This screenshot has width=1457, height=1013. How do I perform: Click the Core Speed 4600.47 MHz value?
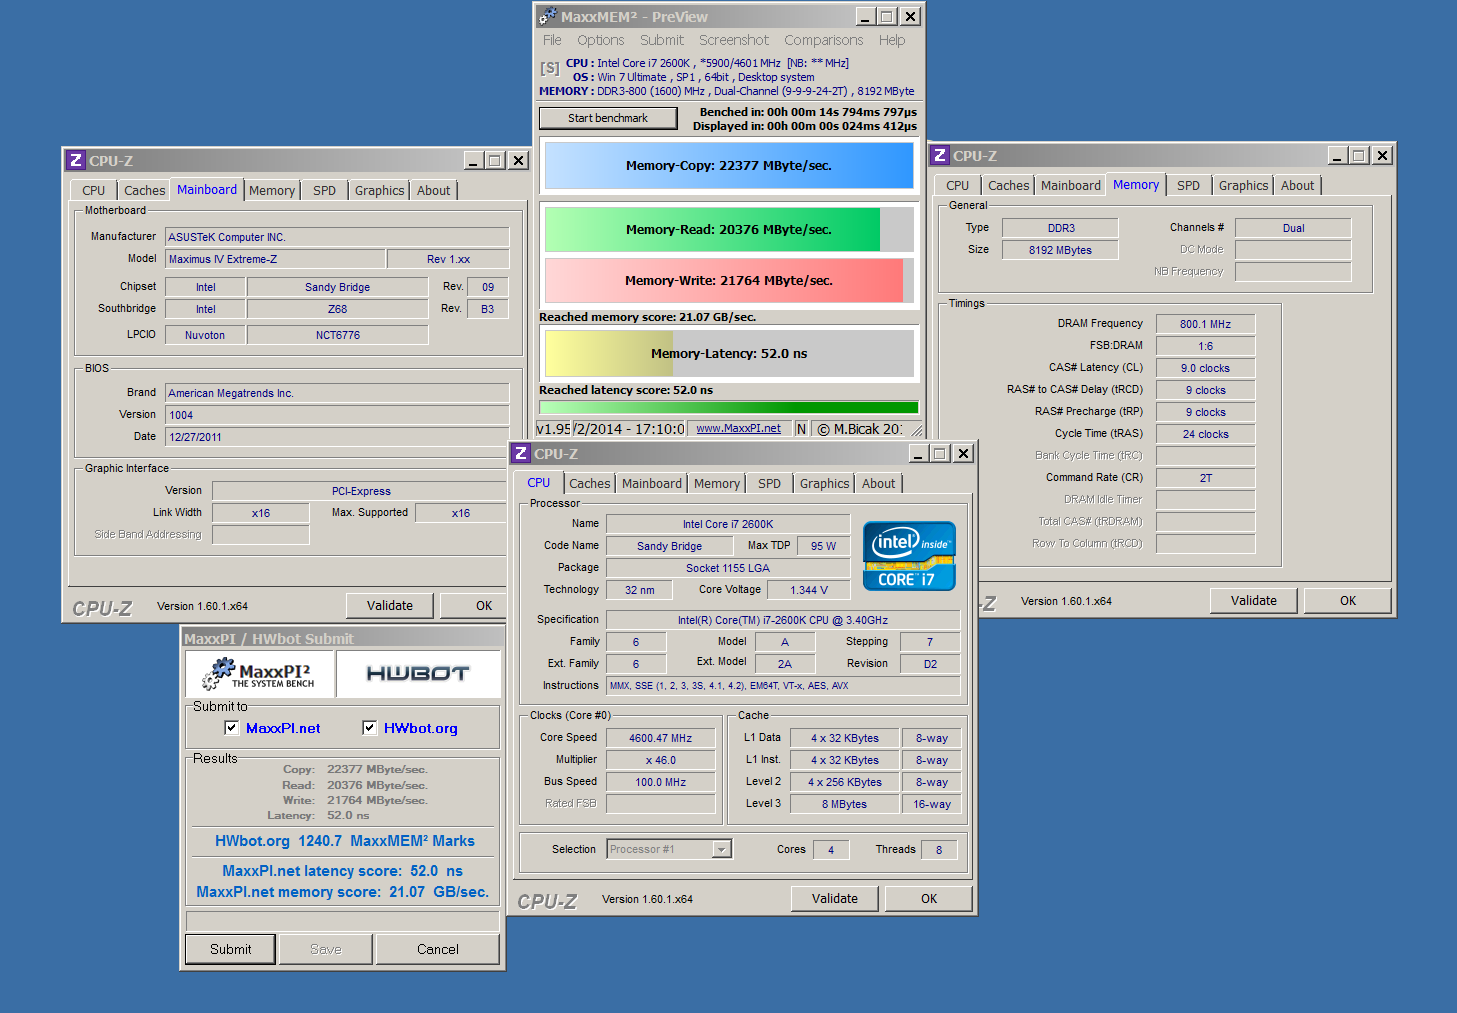(x=660, y=738)
